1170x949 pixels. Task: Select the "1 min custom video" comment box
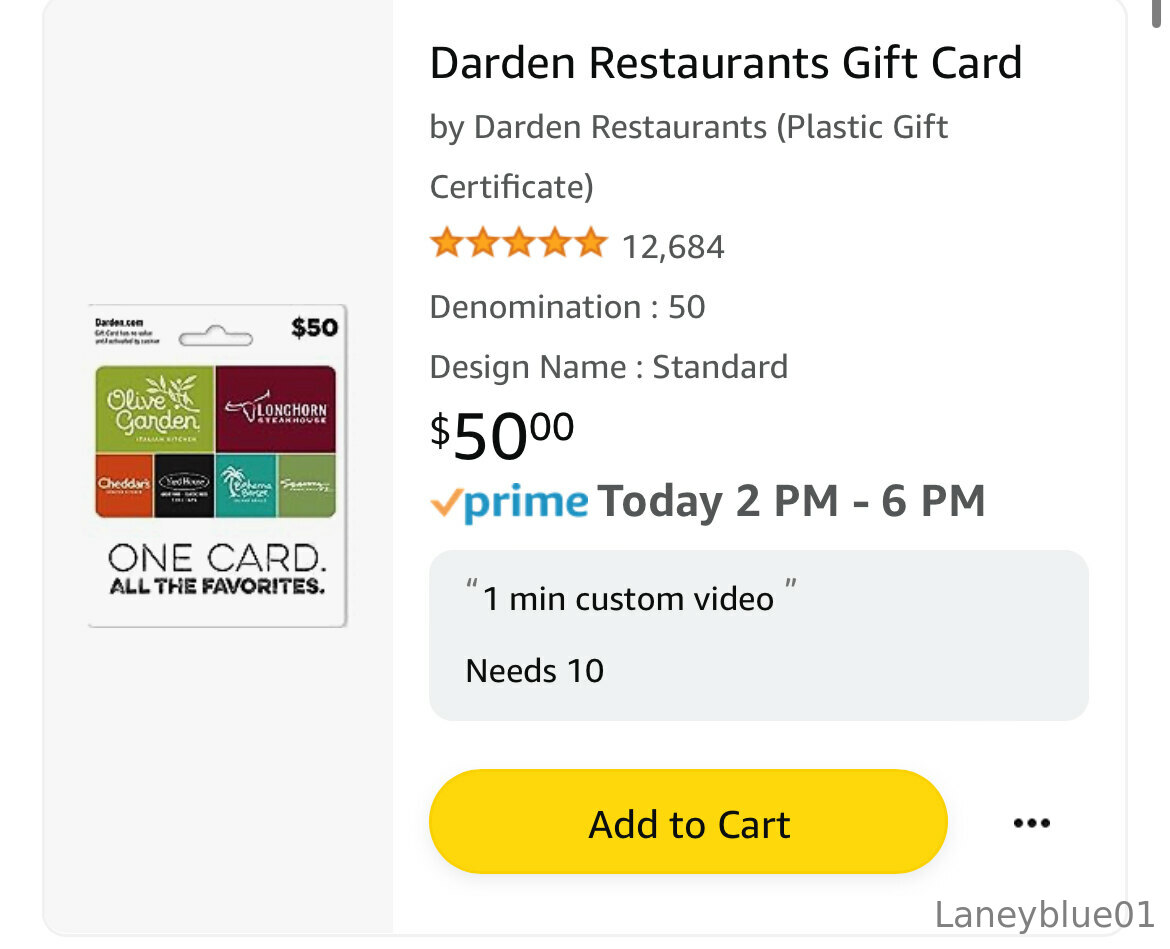pyautogui.click(x=759, y=636)
